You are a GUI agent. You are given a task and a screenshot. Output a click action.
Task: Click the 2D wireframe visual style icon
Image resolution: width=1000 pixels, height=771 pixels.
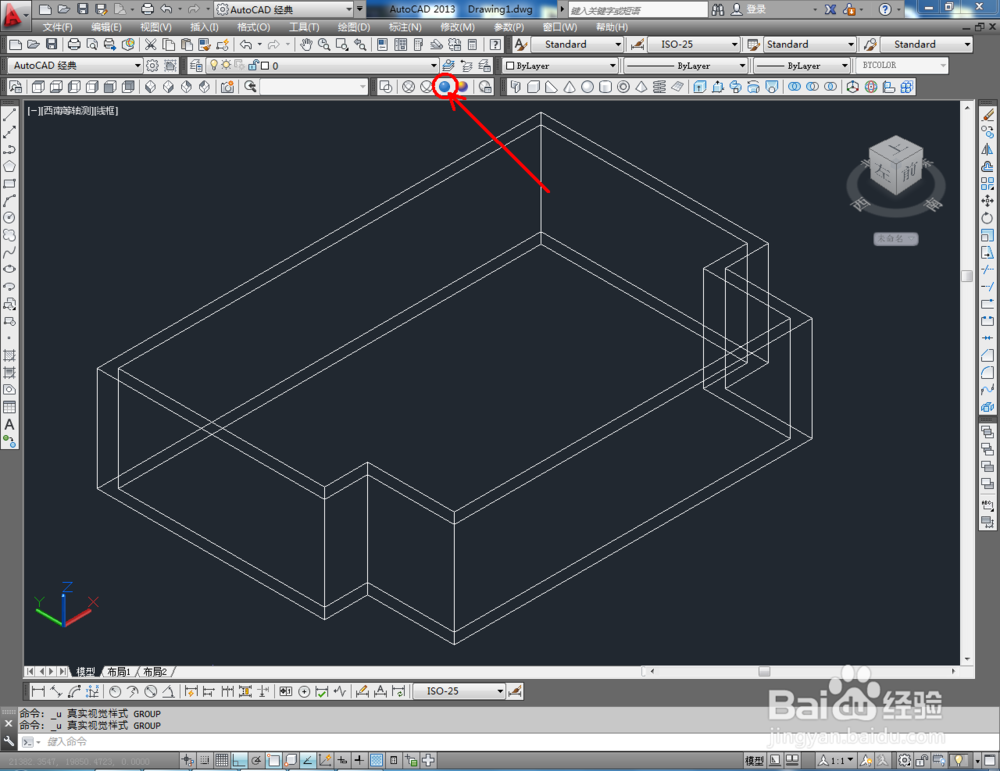(x=386, y=87)
